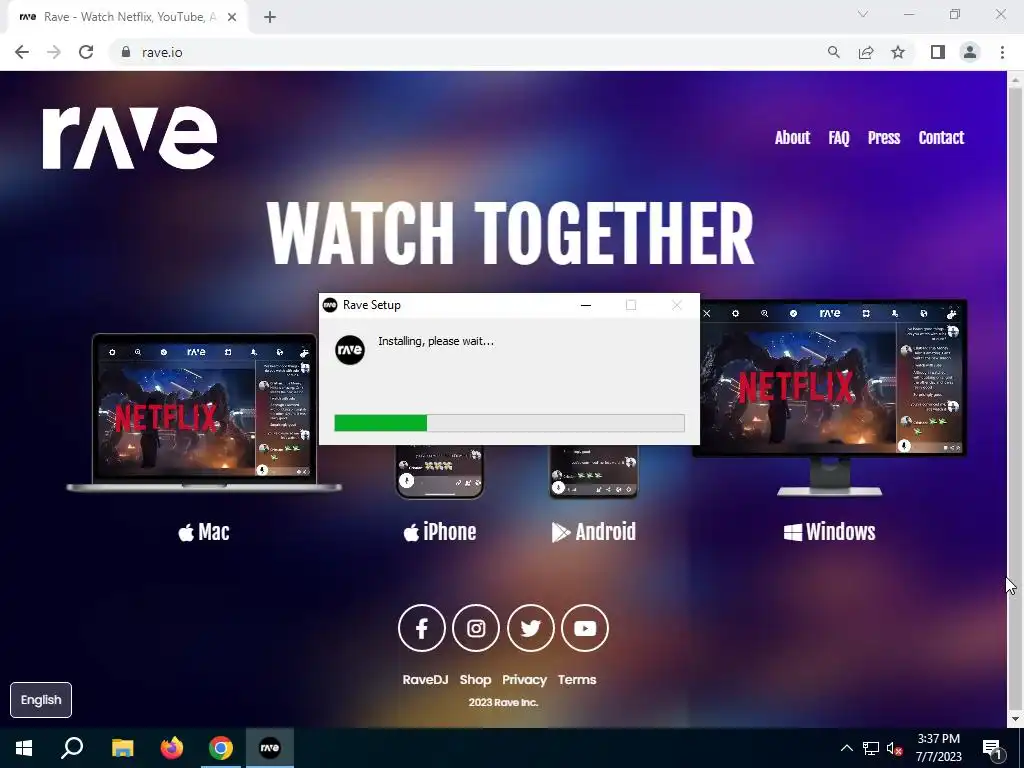This screenshot has height=768, width=1024.
Task: Open Windows taskbar search
Action: 72,748
